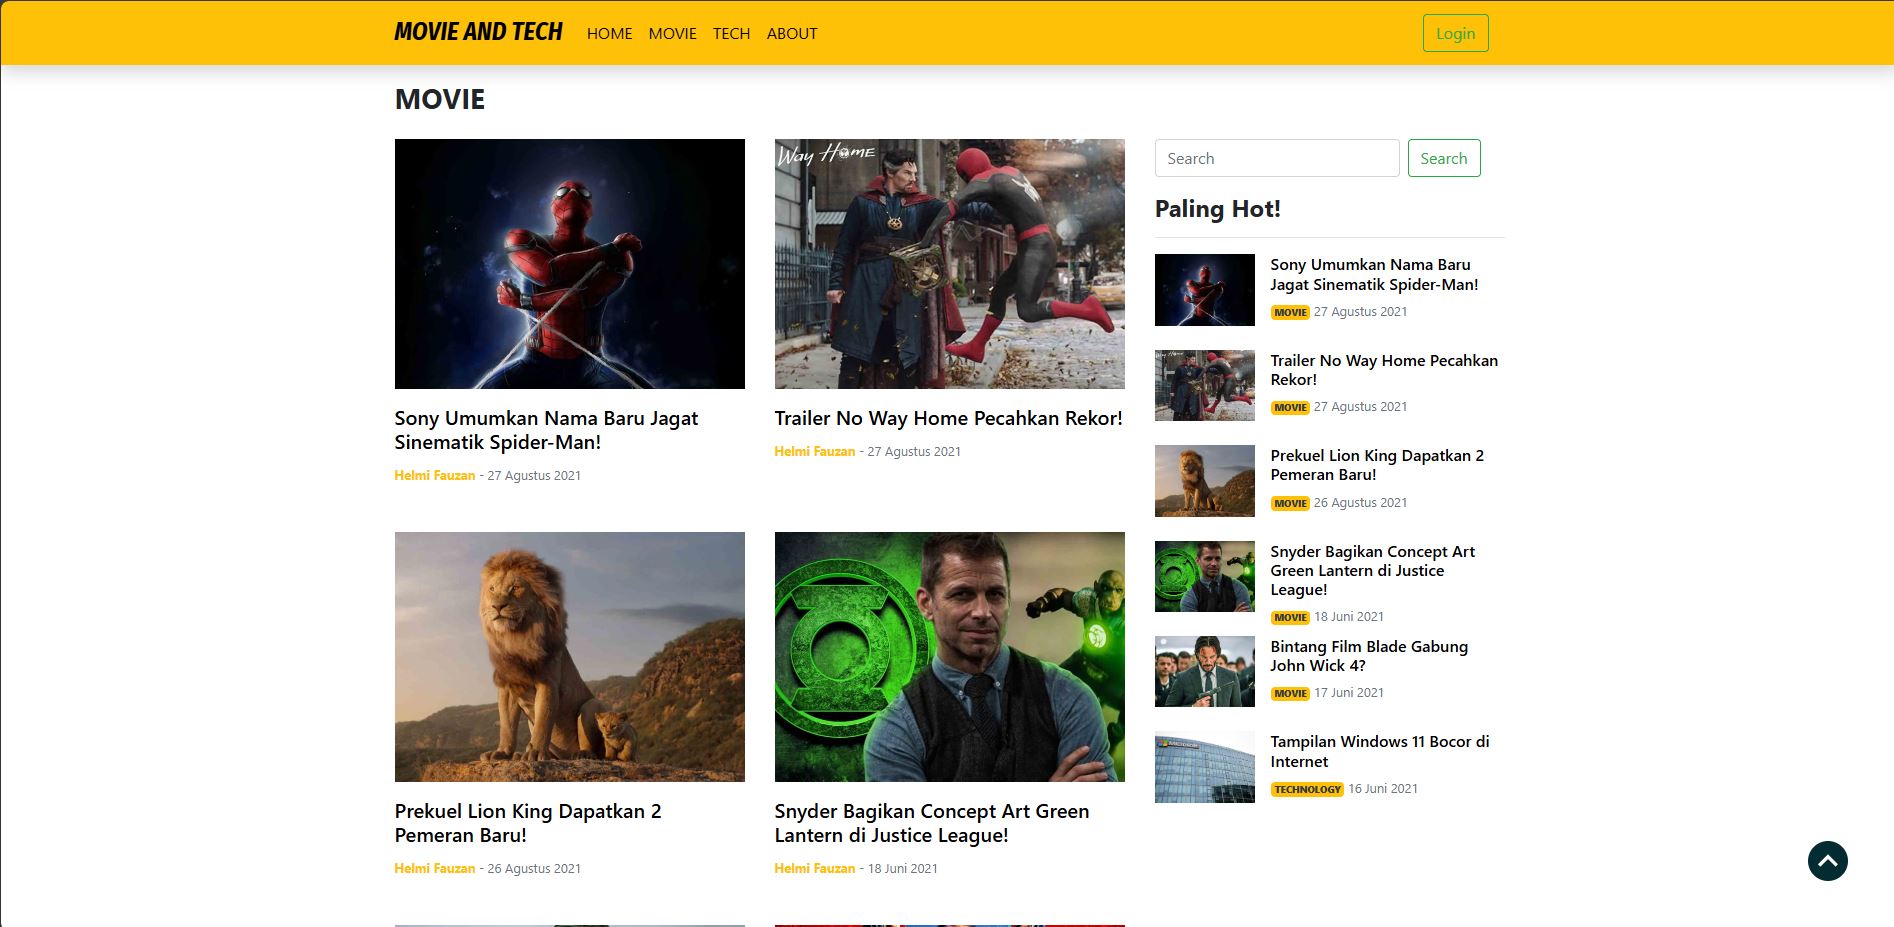The image size is (1894, 927).
Task: Open sidebar link 'Trailer No Way Home Pecahkan Rekor!'
Action: (x=1384, y=370)
